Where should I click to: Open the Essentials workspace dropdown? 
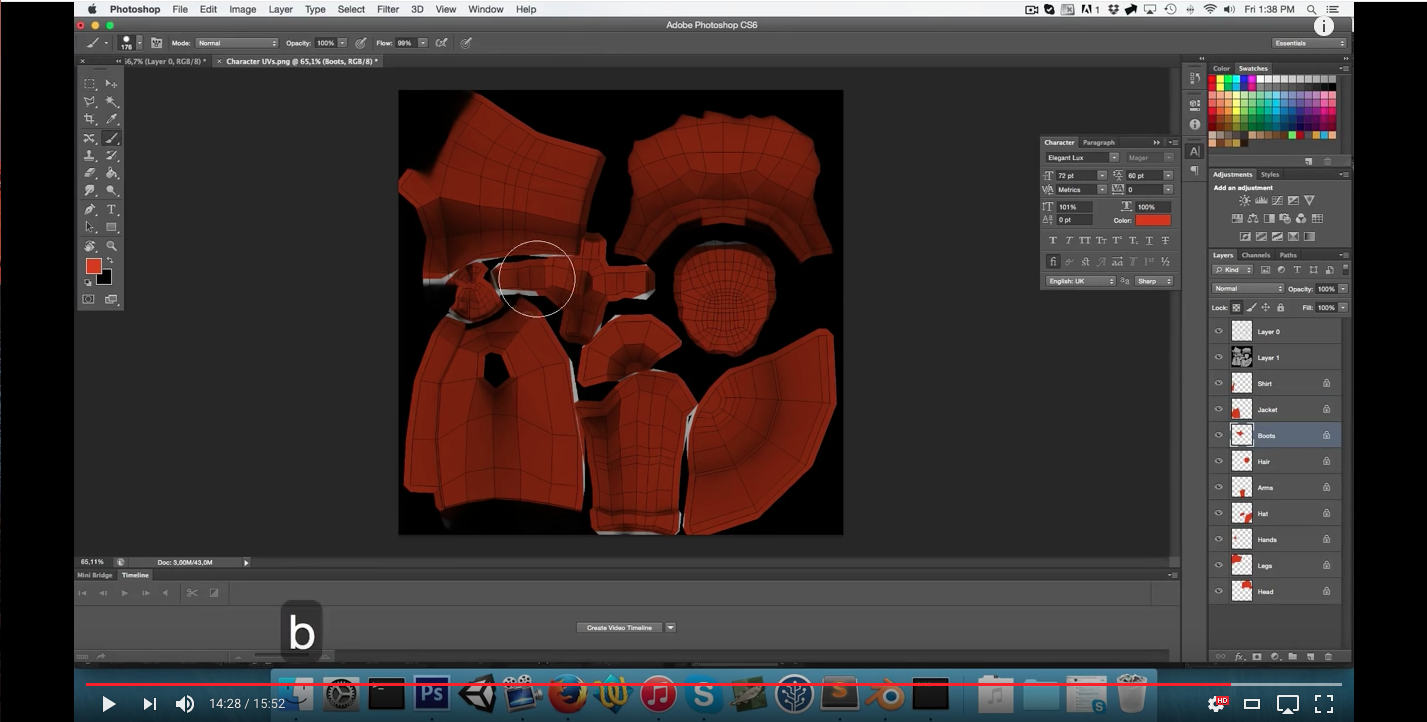point(1309,43)
